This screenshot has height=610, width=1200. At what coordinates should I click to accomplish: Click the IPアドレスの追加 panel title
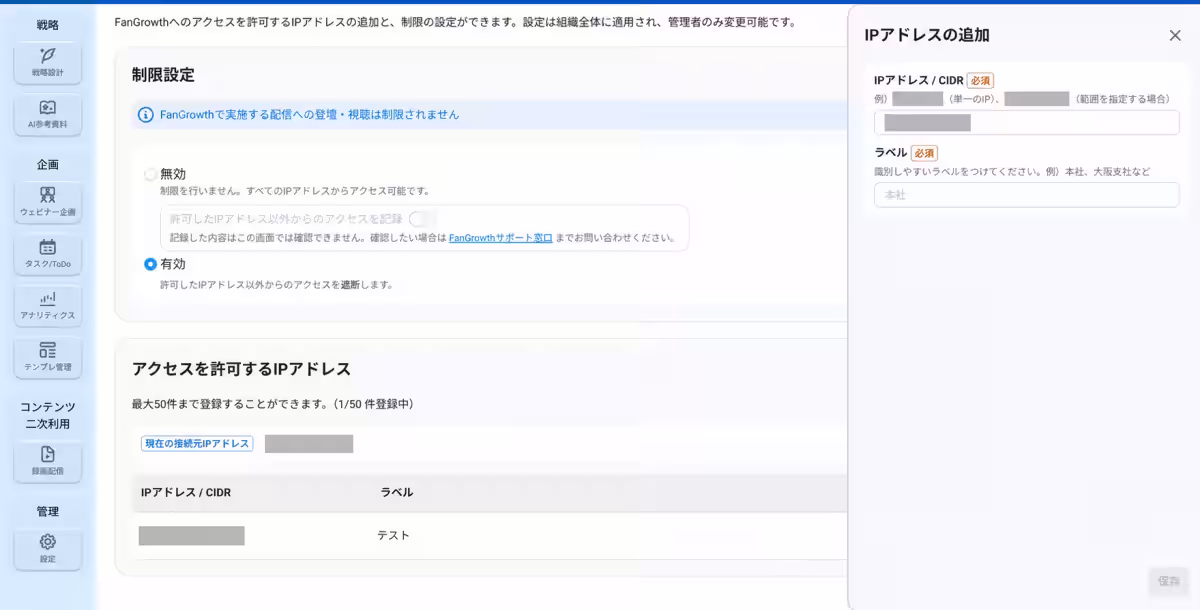pyautogui.click(x=927, y=35)
